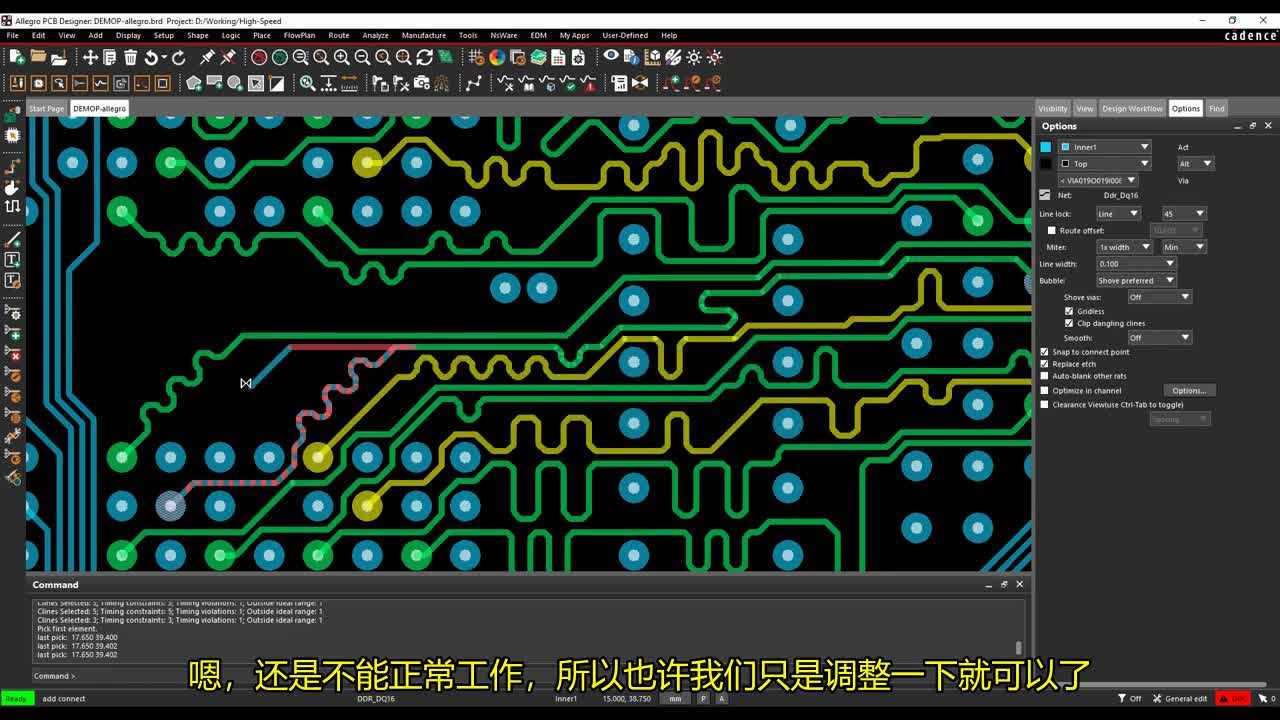This screenshot has width=1280, height=720.
Task: Select the Move tool in the toolbar
Action: pyautogui.click(x=90, y=57)
